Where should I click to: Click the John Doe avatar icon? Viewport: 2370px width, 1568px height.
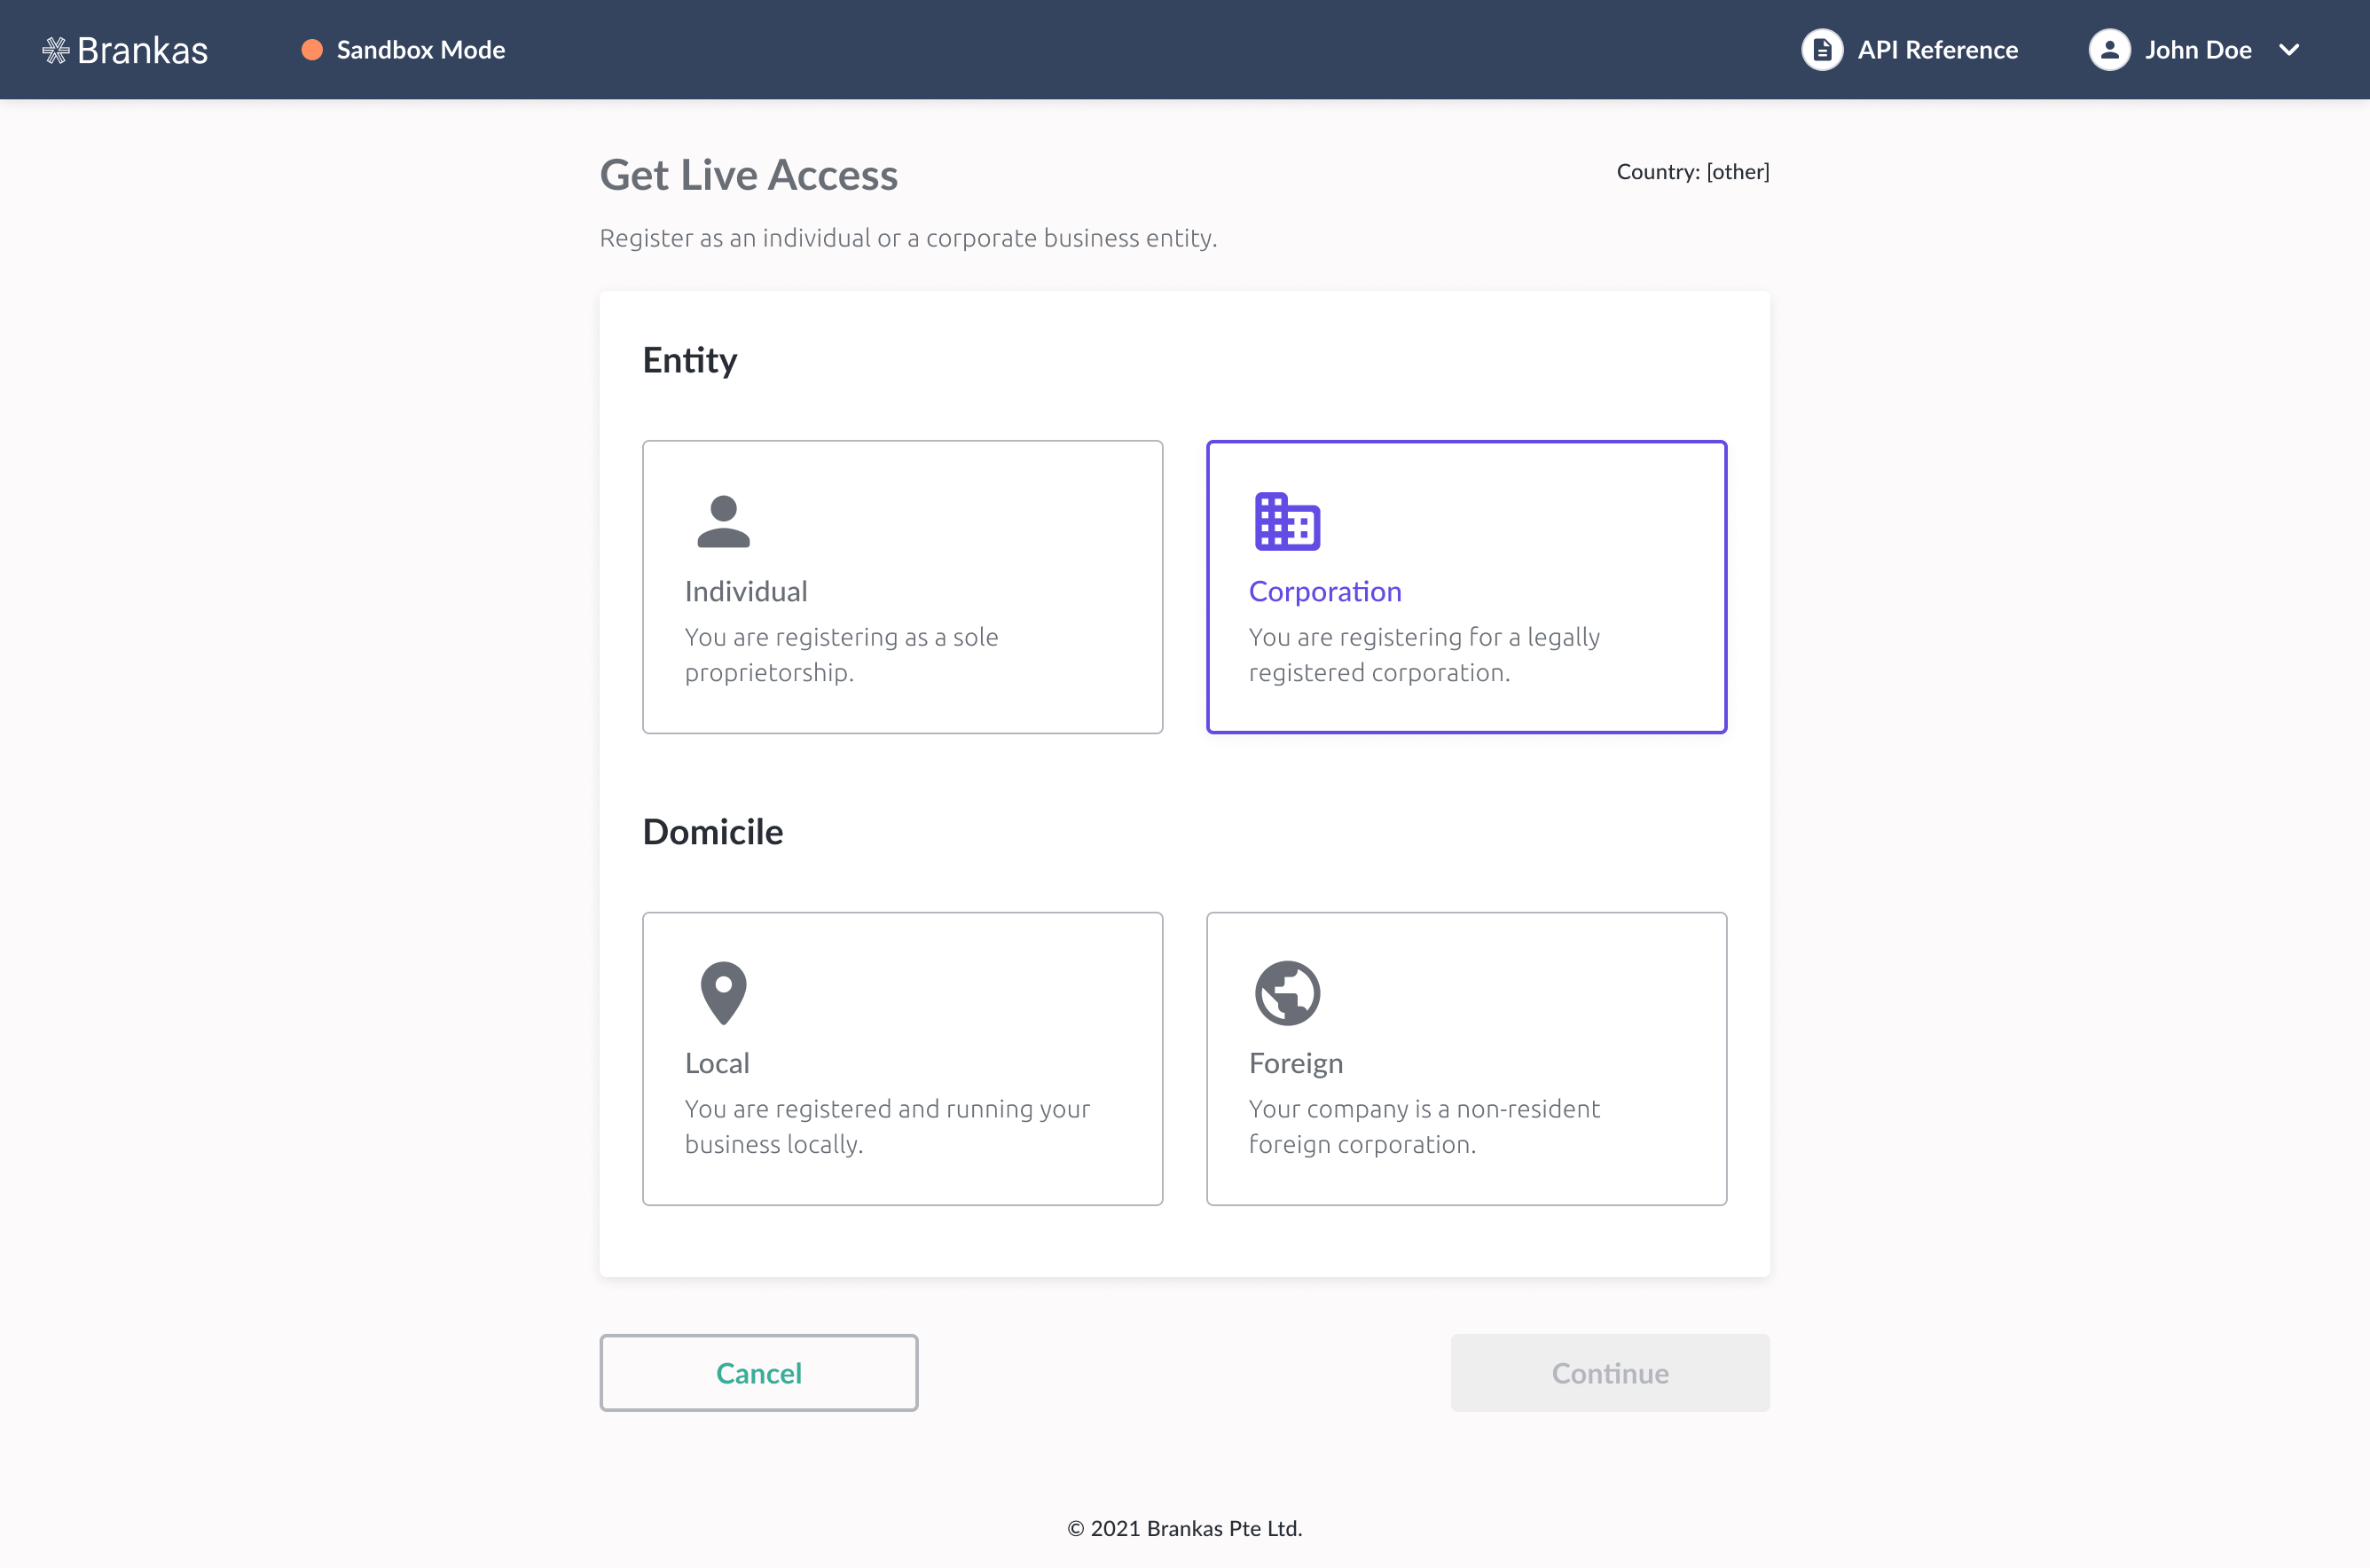click(2109, 50)
